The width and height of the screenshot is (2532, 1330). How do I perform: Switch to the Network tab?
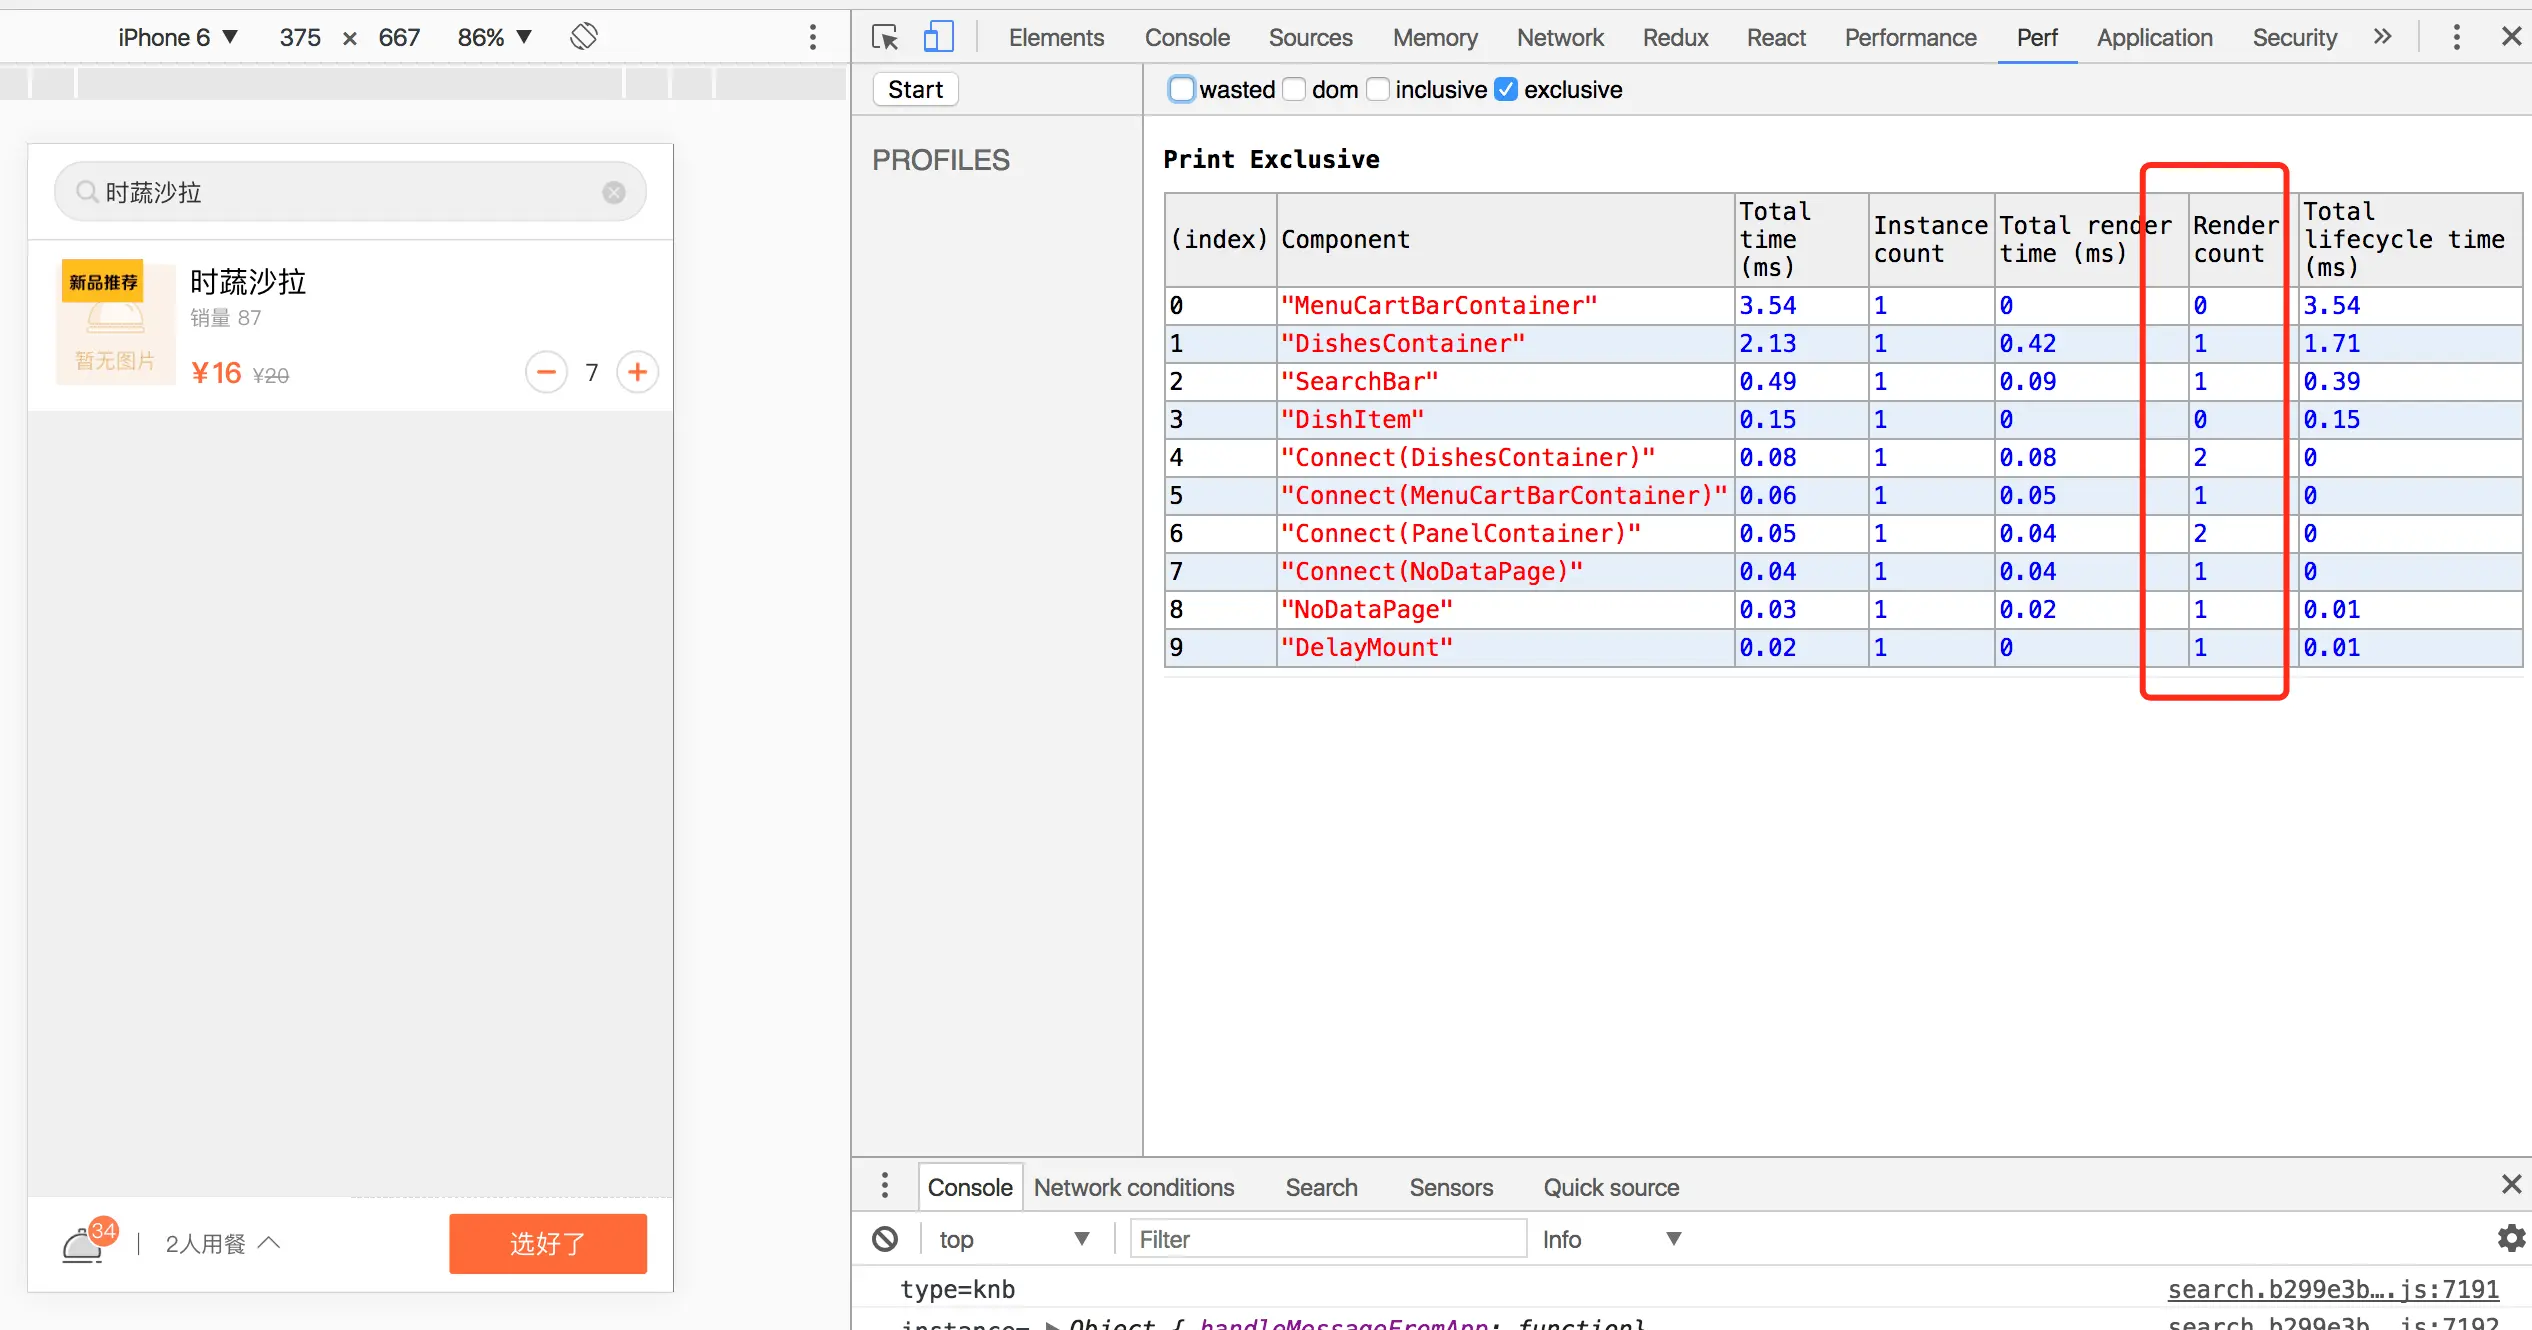point(1560,38)
